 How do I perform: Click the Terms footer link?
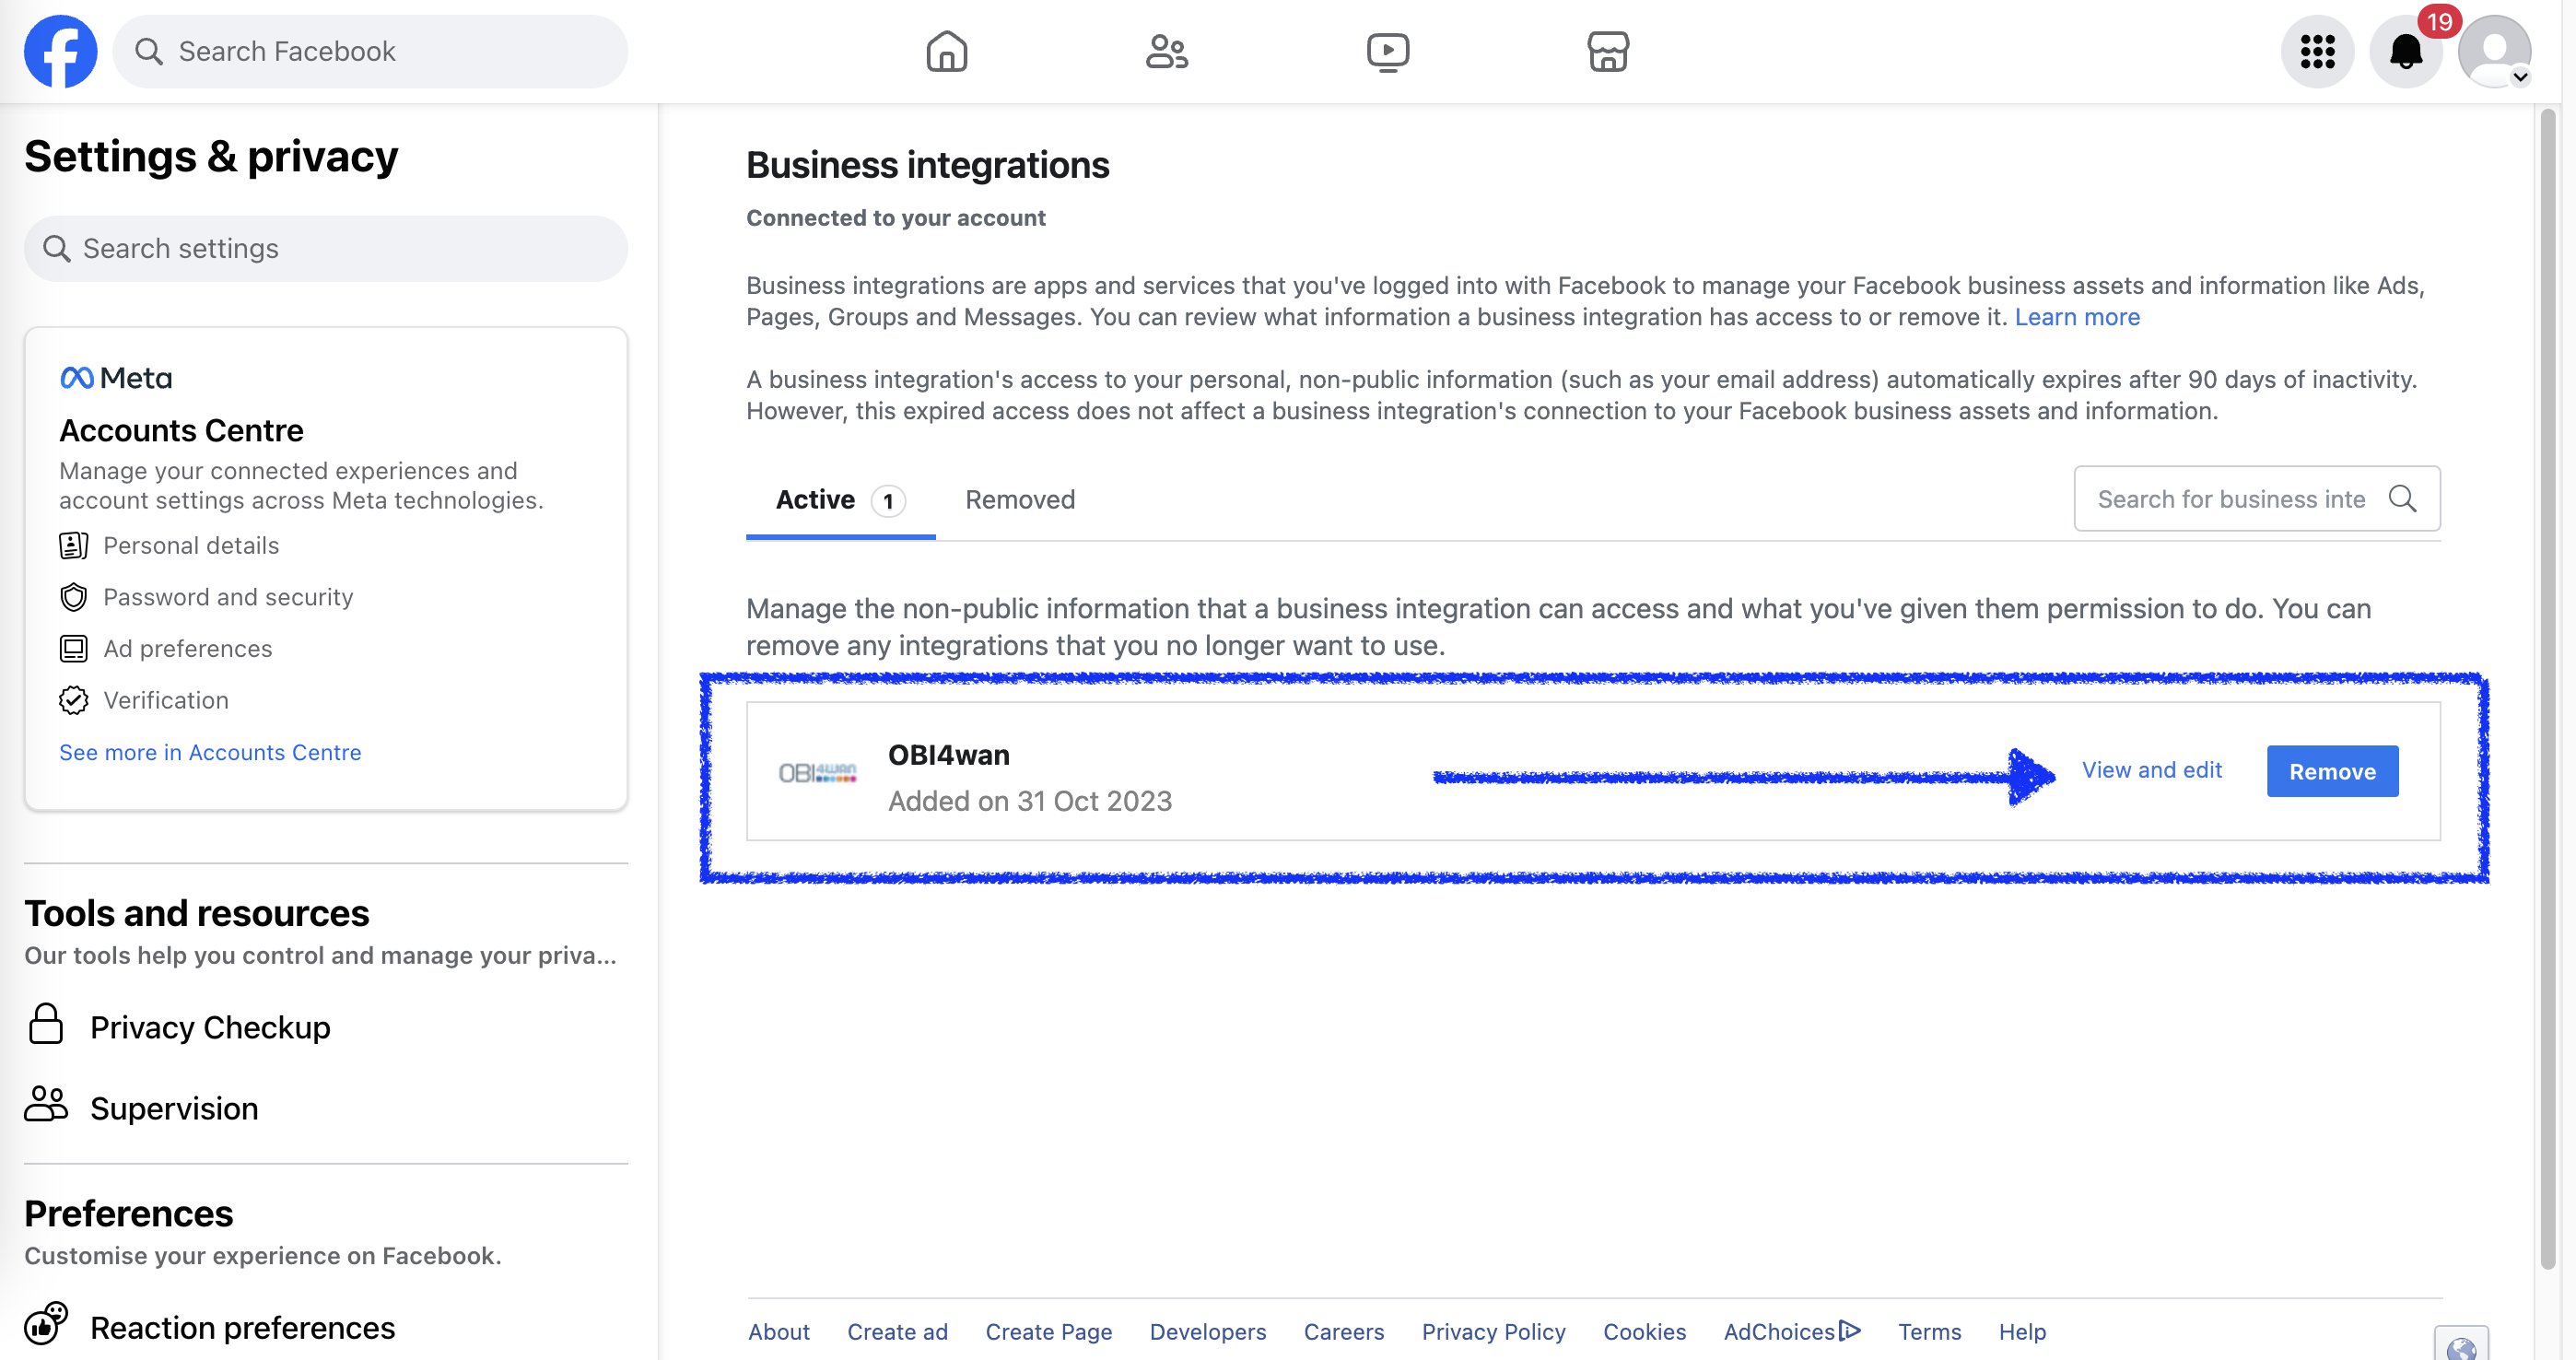1929,1331
